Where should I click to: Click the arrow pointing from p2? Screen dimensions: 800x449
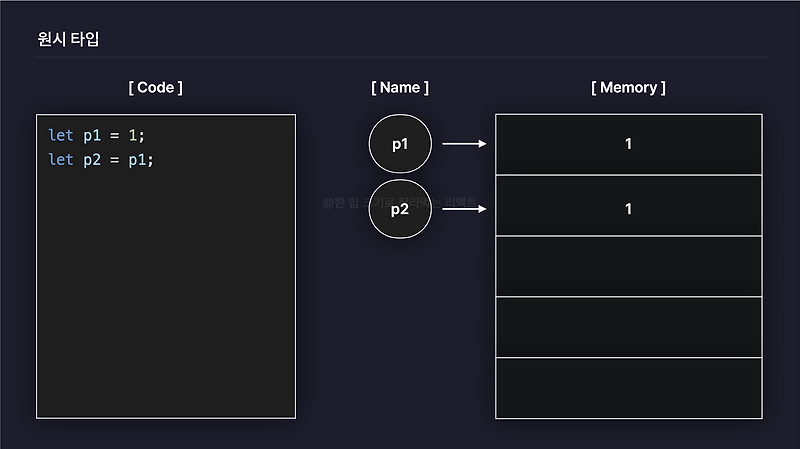tap(464, 209)
